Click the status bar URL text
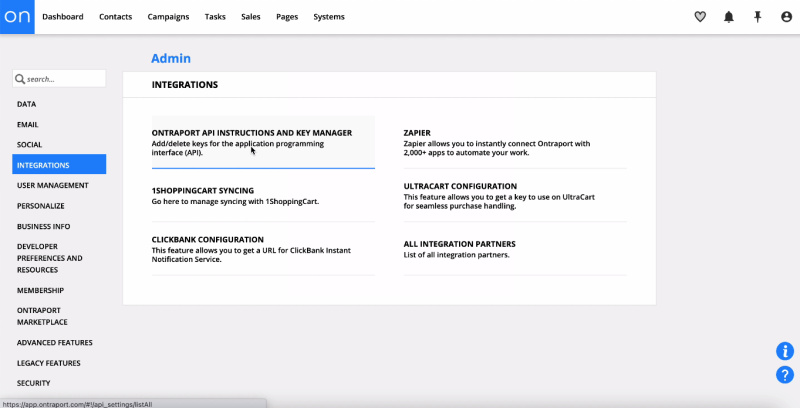800x408 pixels. 77,404
